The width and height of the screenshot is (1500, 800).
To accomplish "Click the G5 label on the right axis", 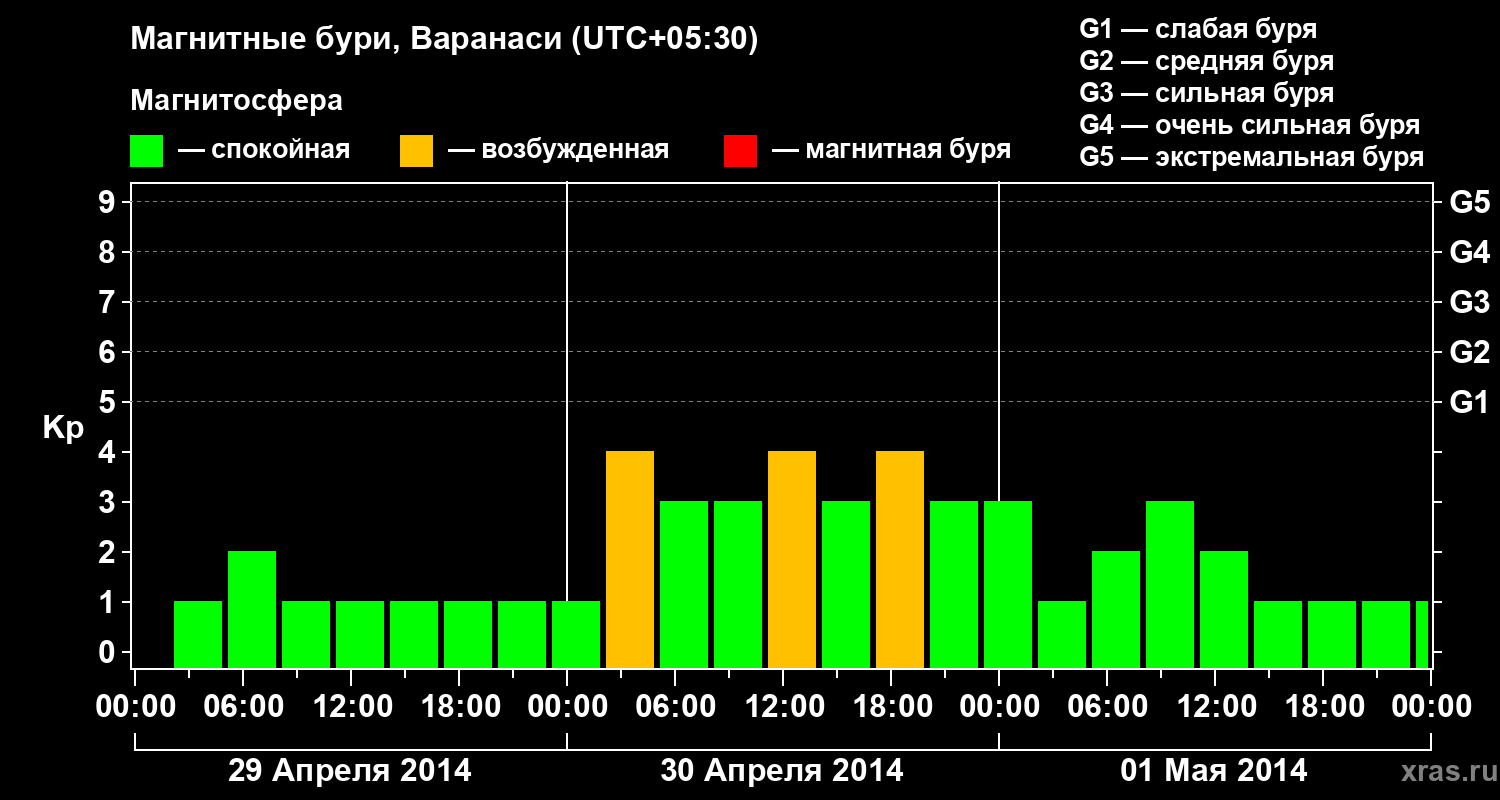I will [1469, 202].
